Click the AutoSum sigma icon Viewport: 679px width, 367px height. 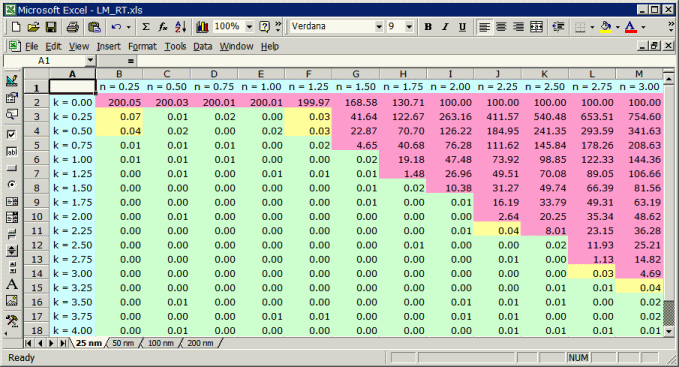point(146,27)
